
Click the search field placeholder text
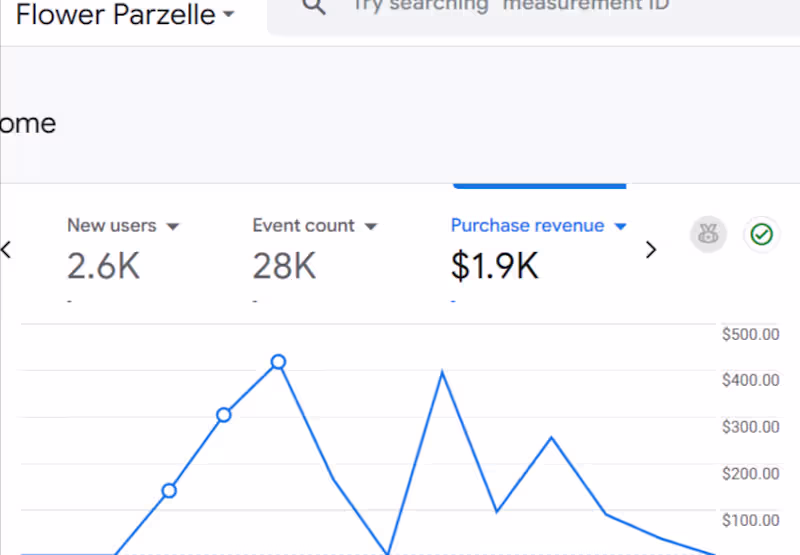tap(510, 6)
